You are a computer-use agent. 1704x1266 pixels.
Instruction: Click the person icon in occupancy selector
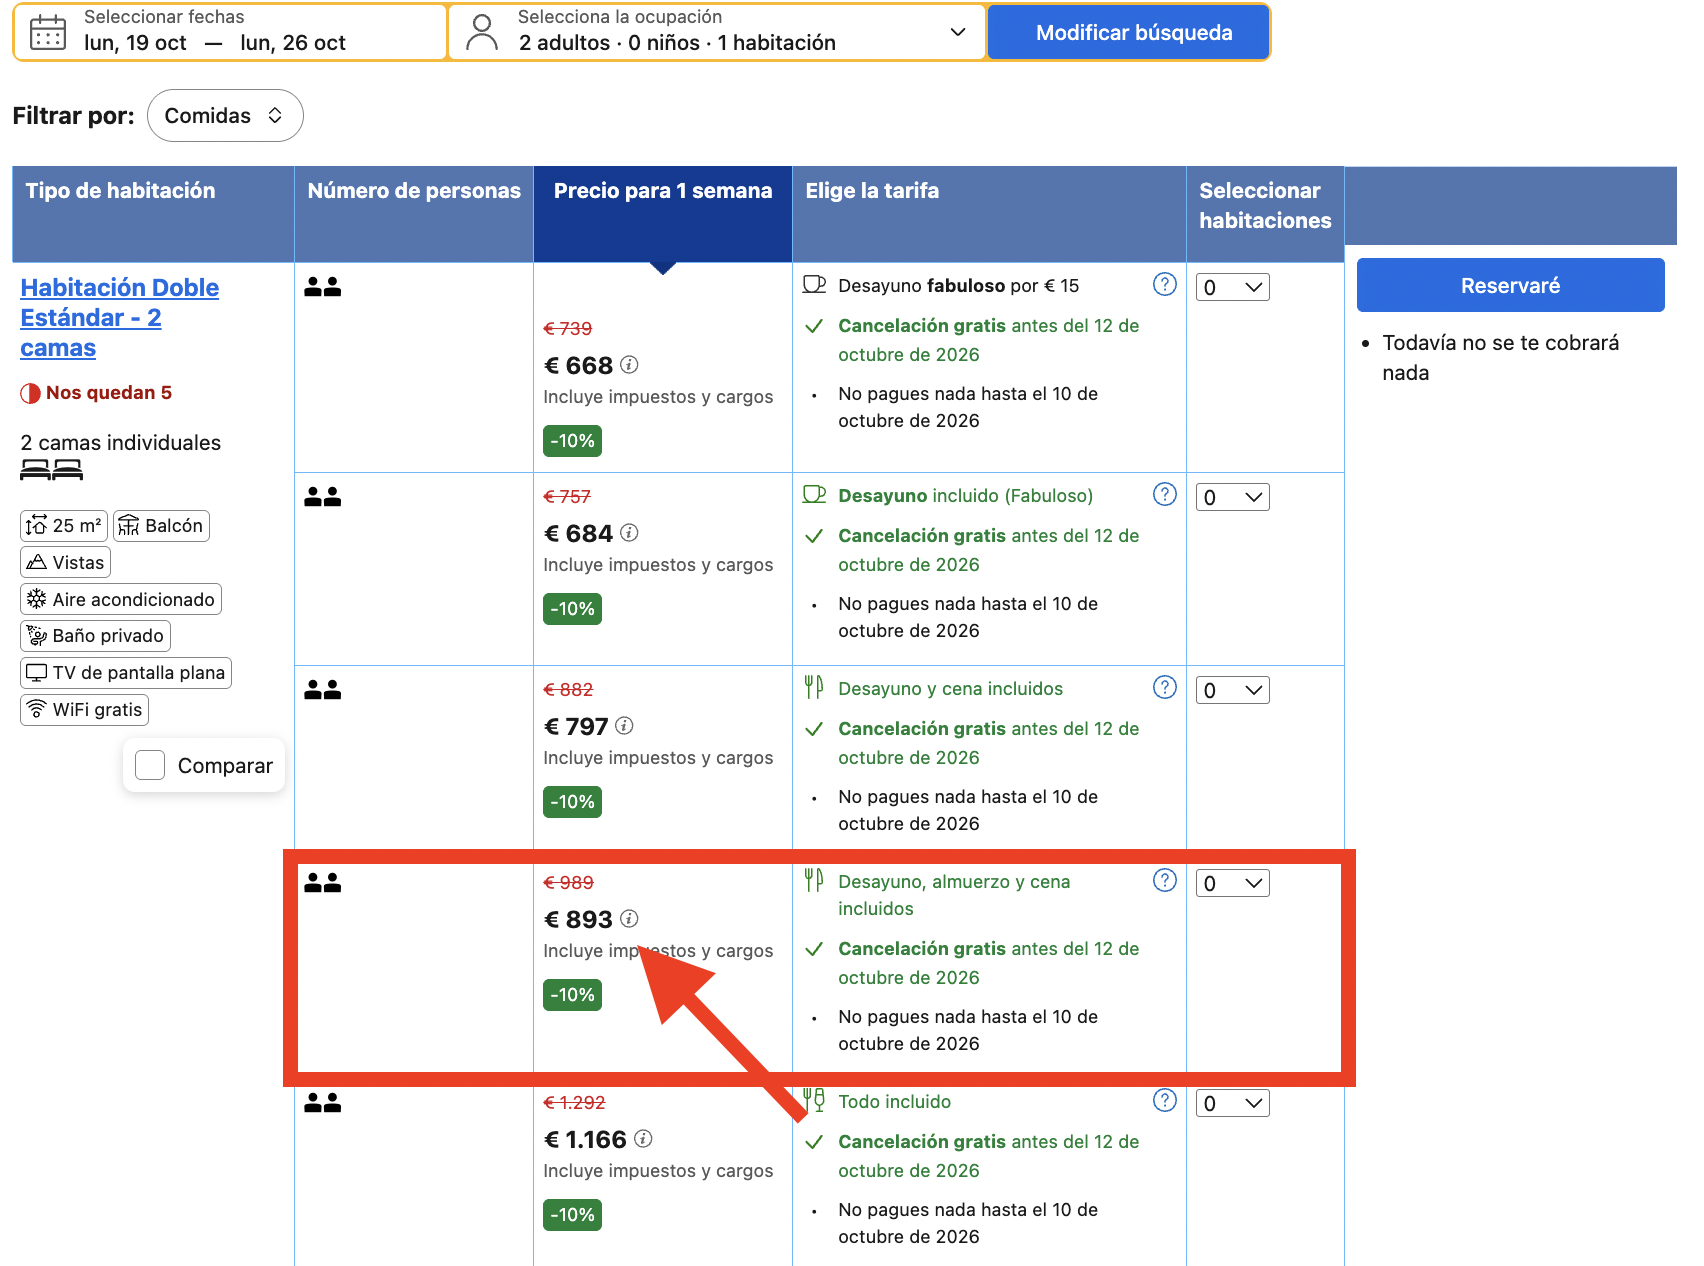[482, 32]
